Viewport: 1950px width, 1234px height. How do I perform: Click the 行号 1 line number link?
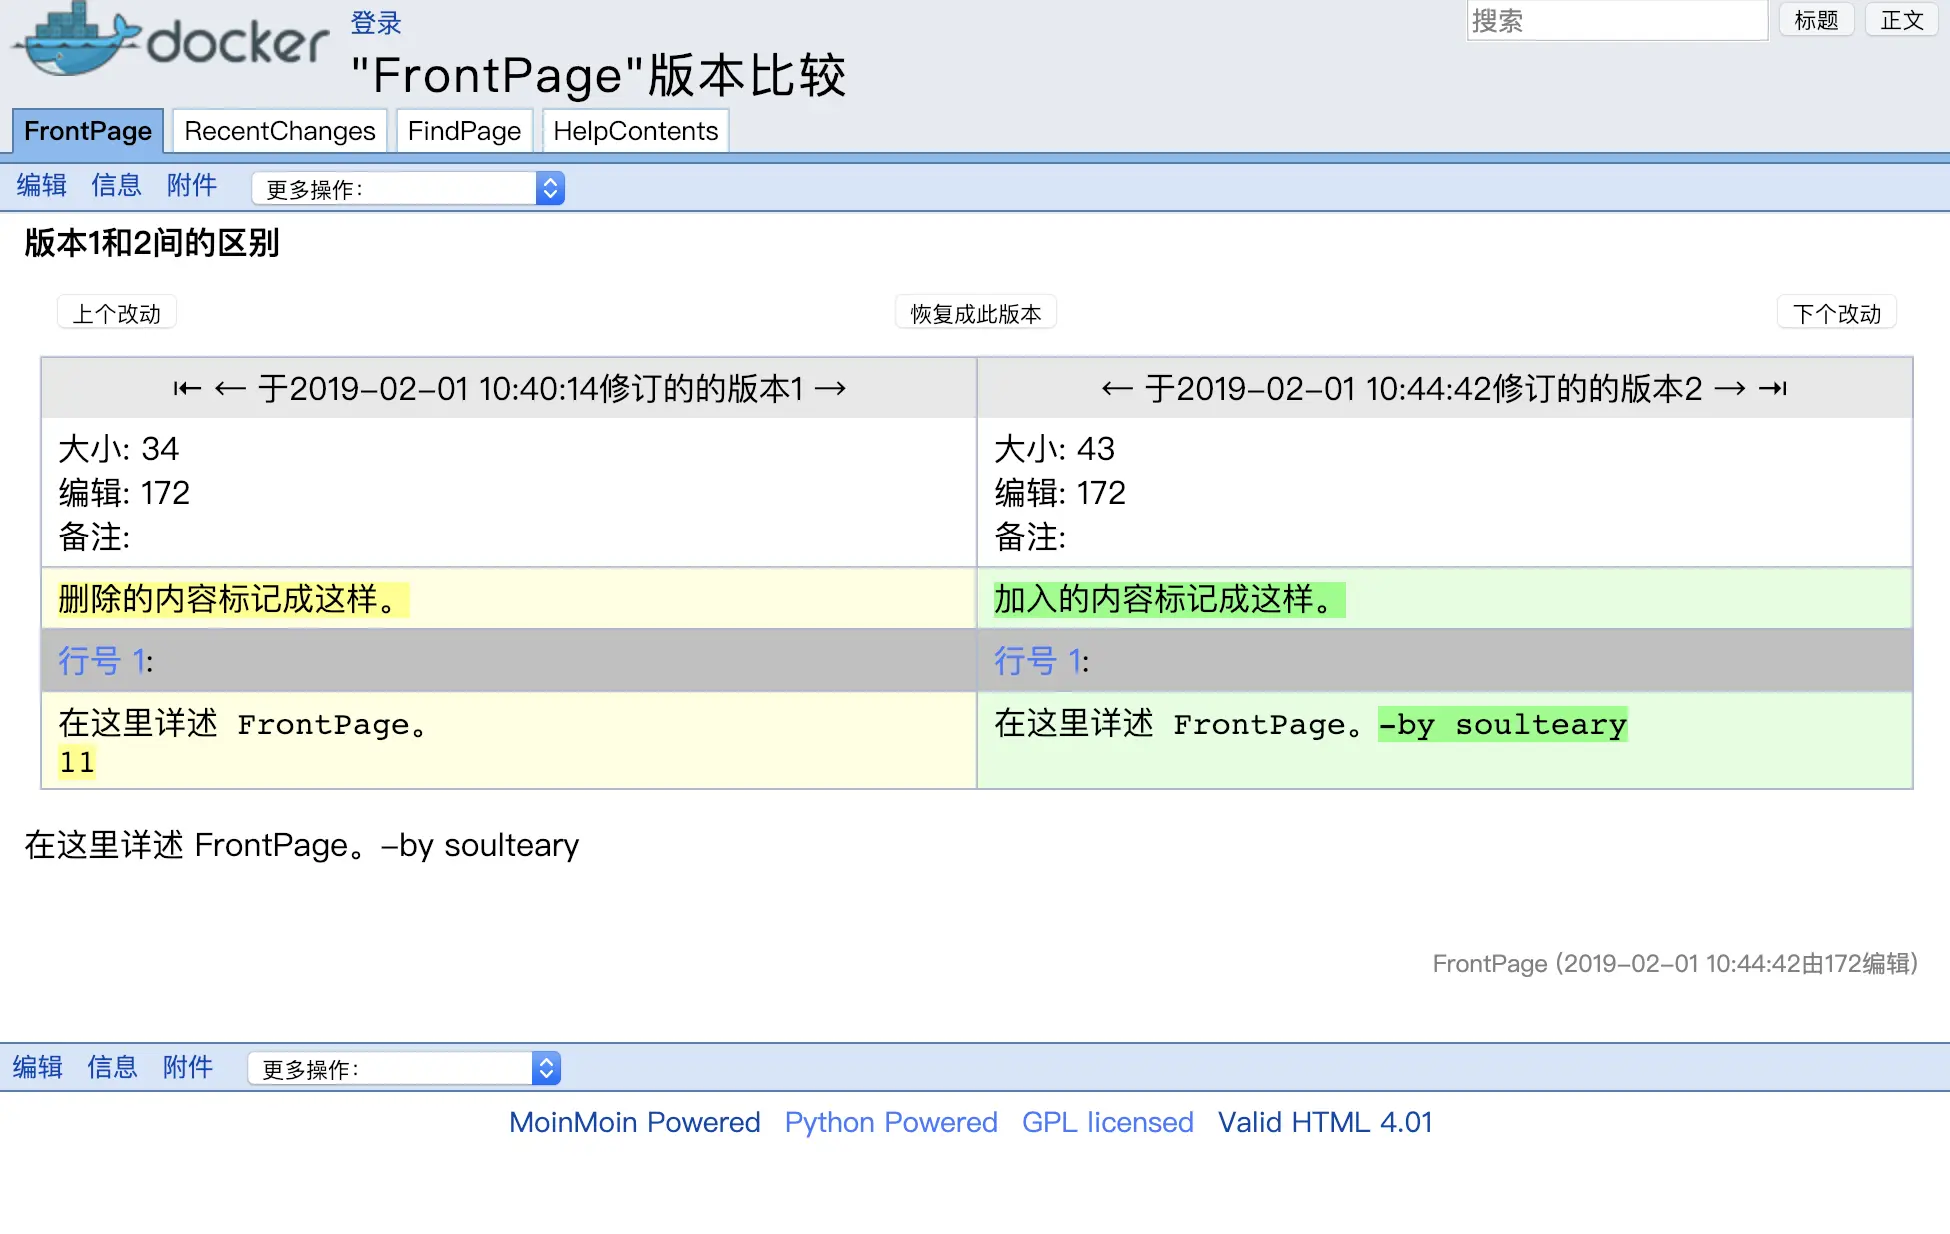(100, 661)
